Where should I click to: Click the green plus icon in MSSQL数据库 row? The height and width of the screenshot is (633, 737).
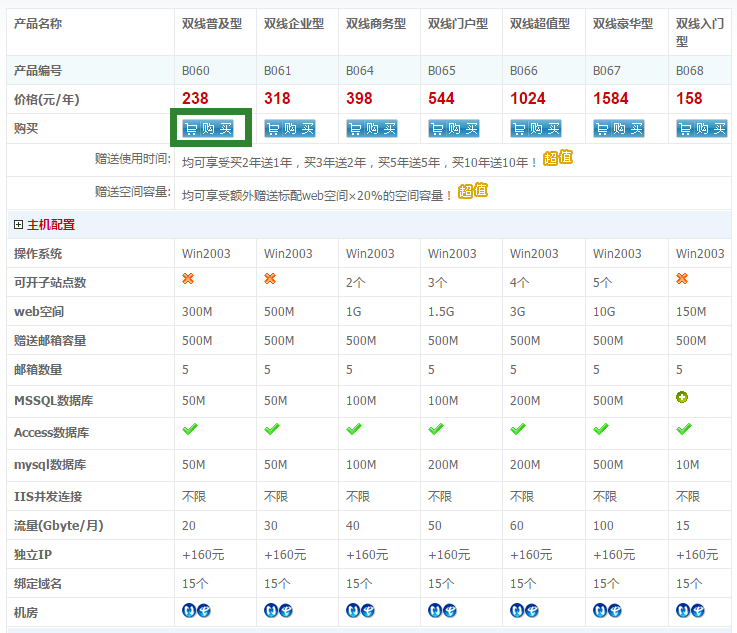click(x=682, y=398)
